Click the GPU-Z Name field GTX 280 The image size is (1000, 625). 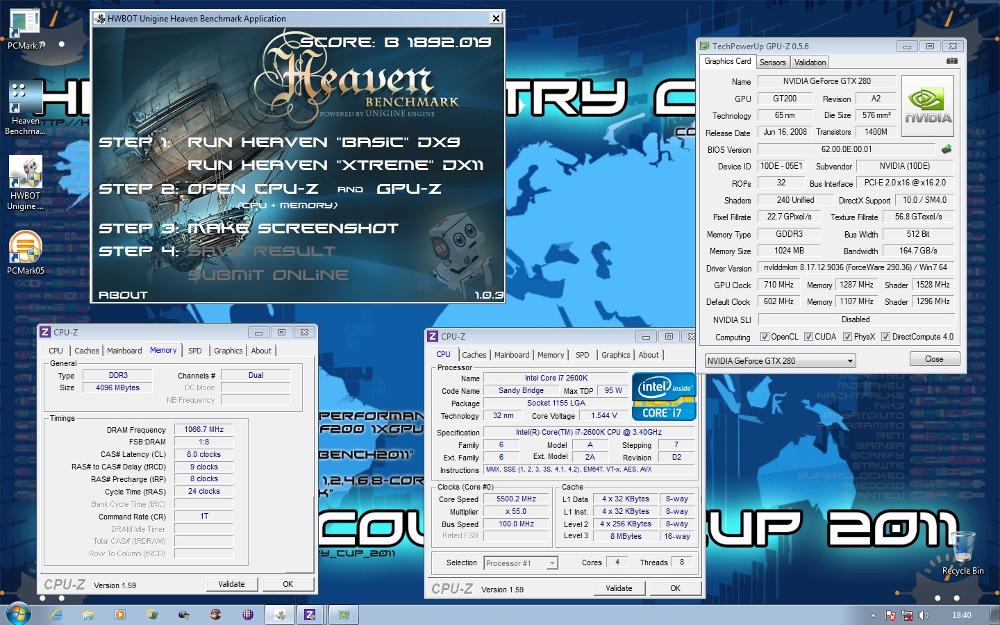click(x=827, y=82)
